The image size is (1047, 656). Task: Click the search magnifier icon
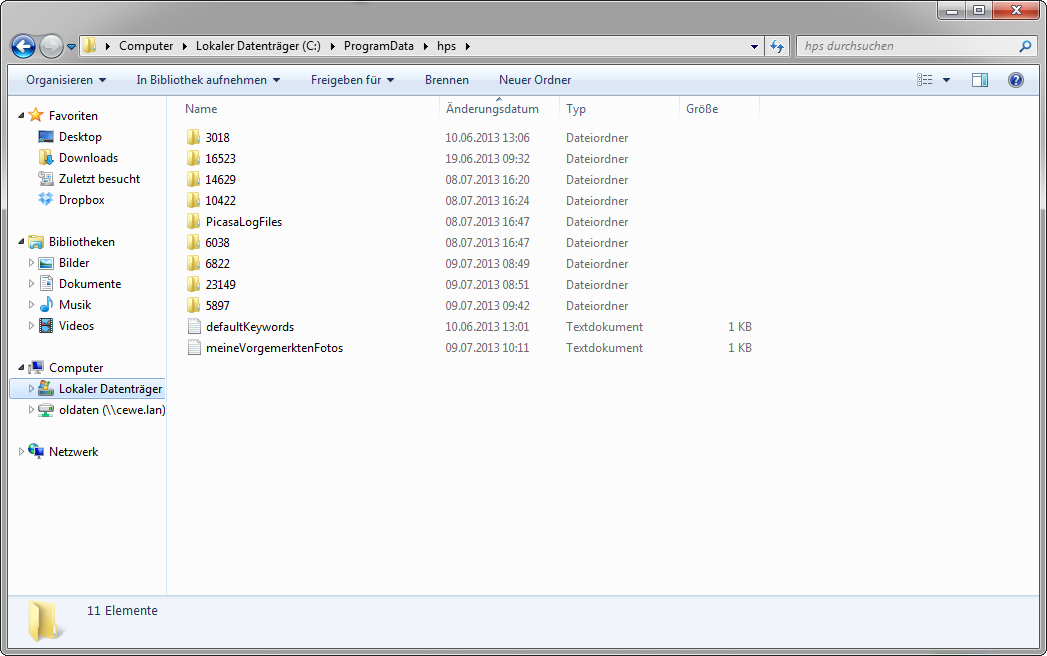(x=1025, y=46)
